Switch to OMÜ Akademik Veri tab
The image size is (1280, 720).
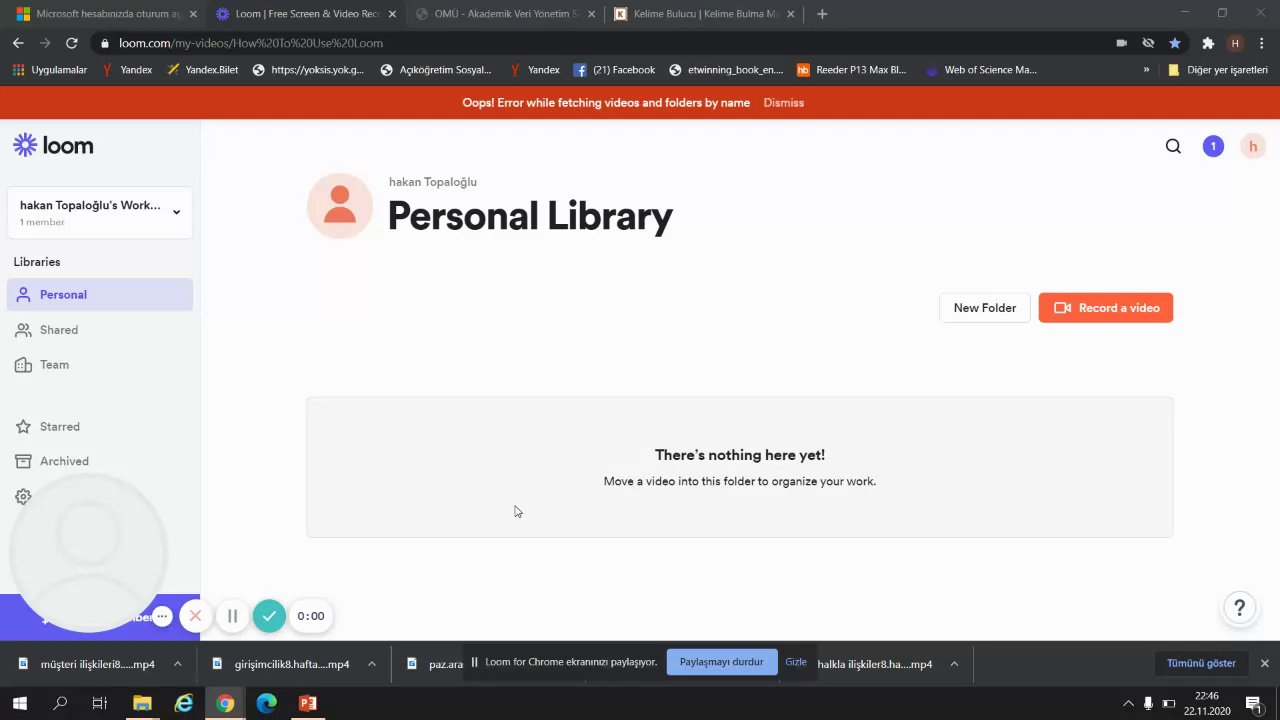506,14
